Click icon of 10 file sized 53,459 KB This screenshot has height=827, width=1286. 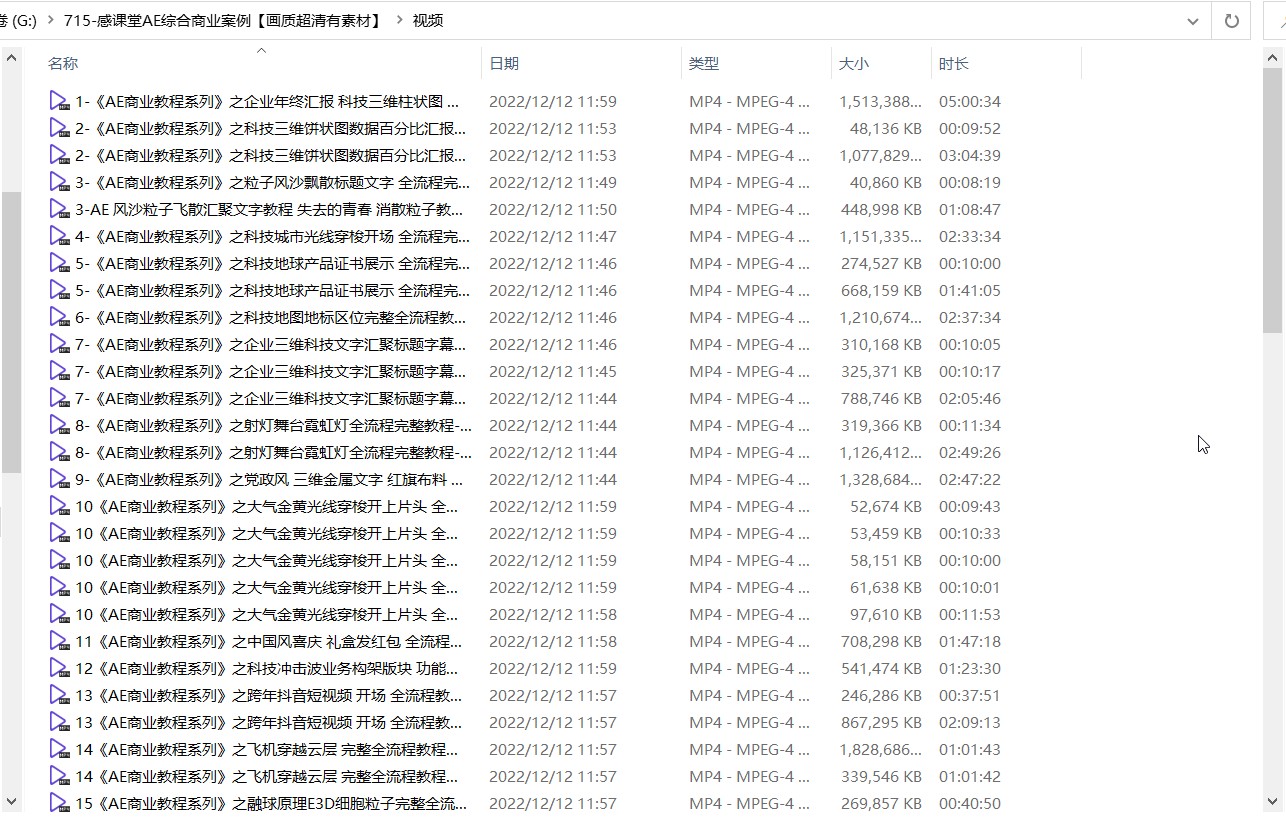(59, 533)
